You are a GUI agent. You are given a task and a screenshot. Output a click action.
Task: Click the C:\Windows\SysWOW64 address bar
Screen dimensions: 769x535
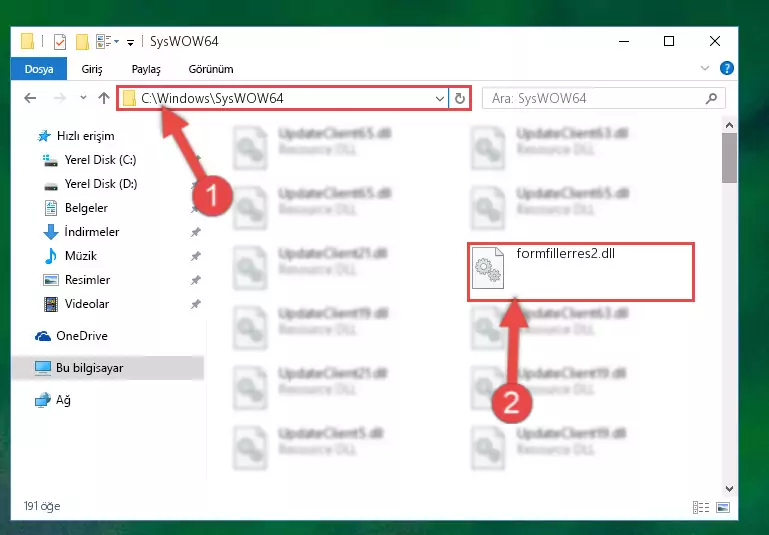pyautogui.click(x=282, y=99)
